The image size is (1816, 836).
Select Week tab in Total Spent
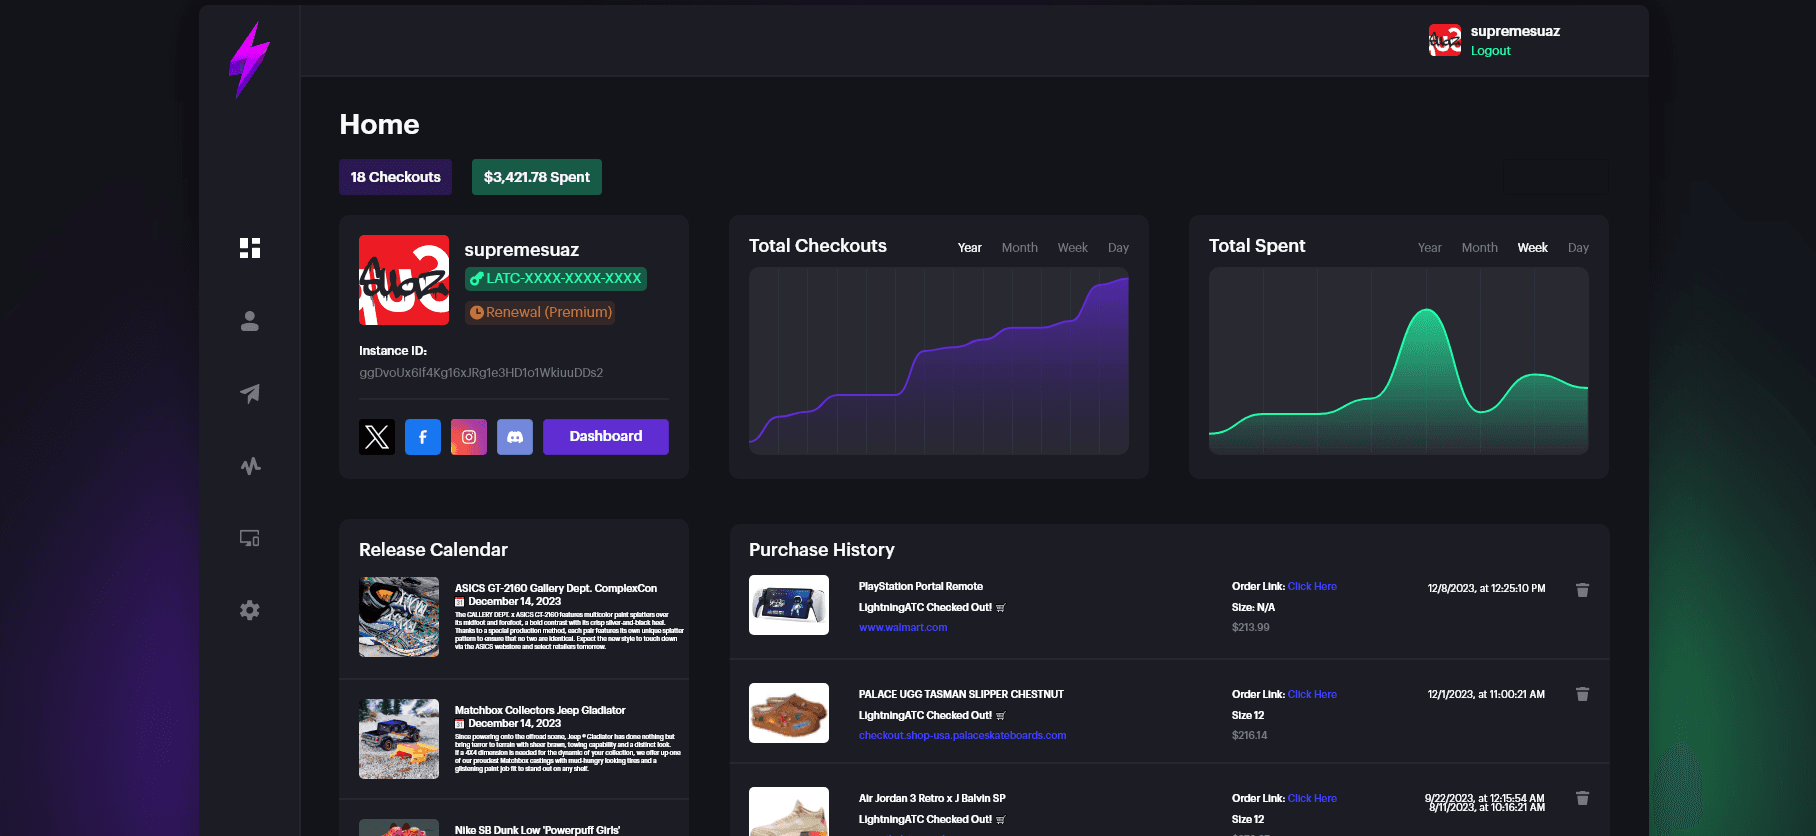(1533, 248)
